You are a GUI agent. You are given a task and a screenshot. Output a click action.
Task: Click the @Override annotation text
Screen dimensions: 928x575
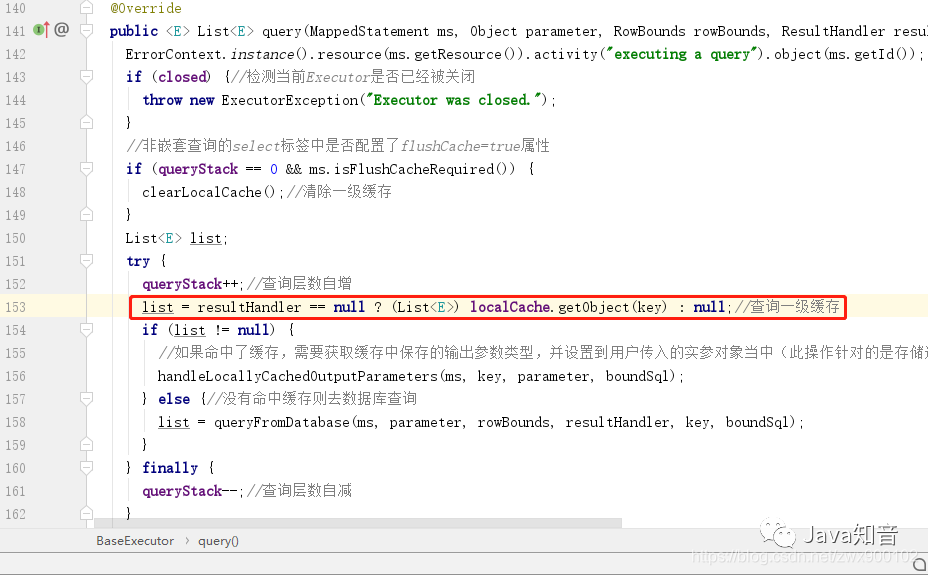coord(146,8)
